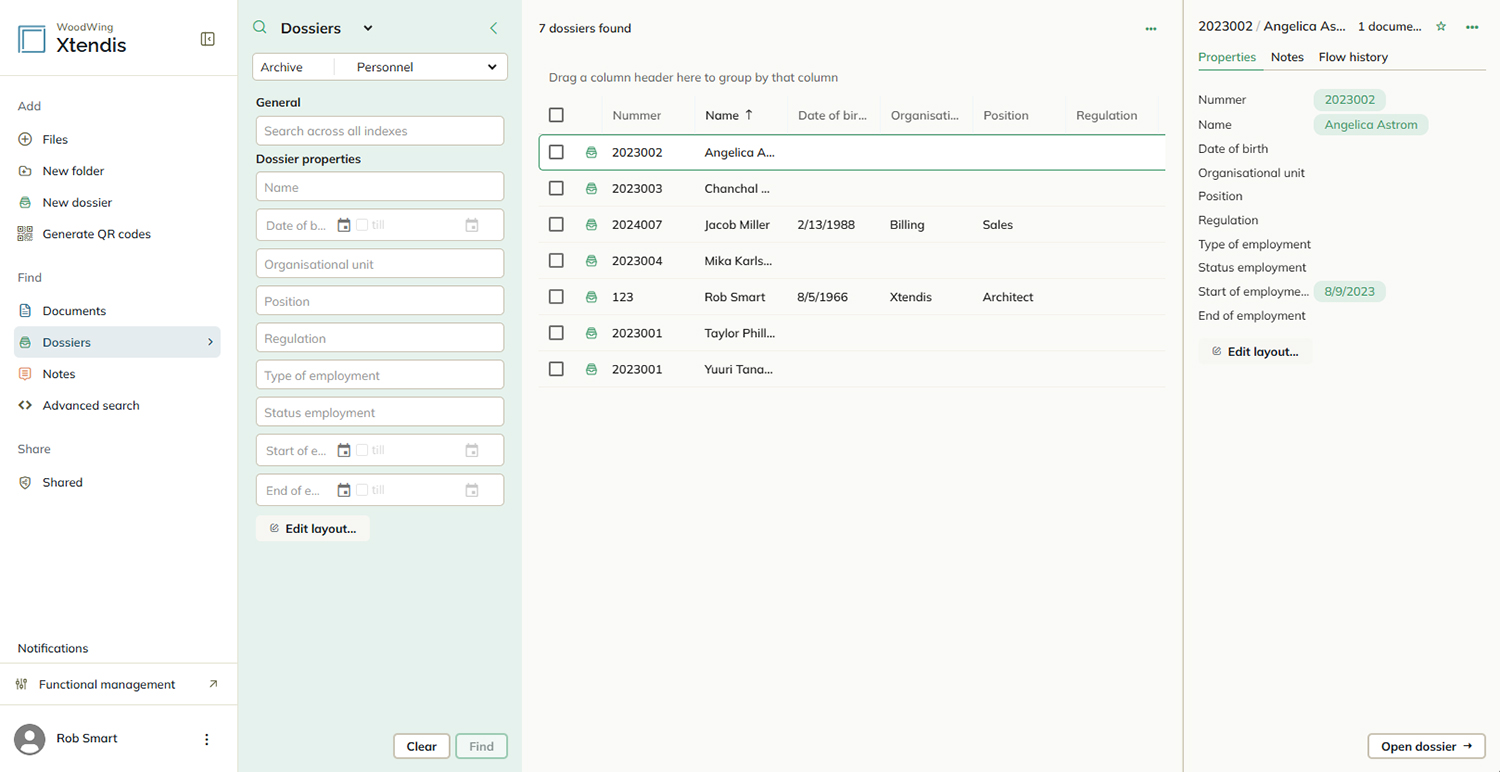1500x772 pixels.
Task: Click the New dossier icon
Action: click(x=26, y=202)
